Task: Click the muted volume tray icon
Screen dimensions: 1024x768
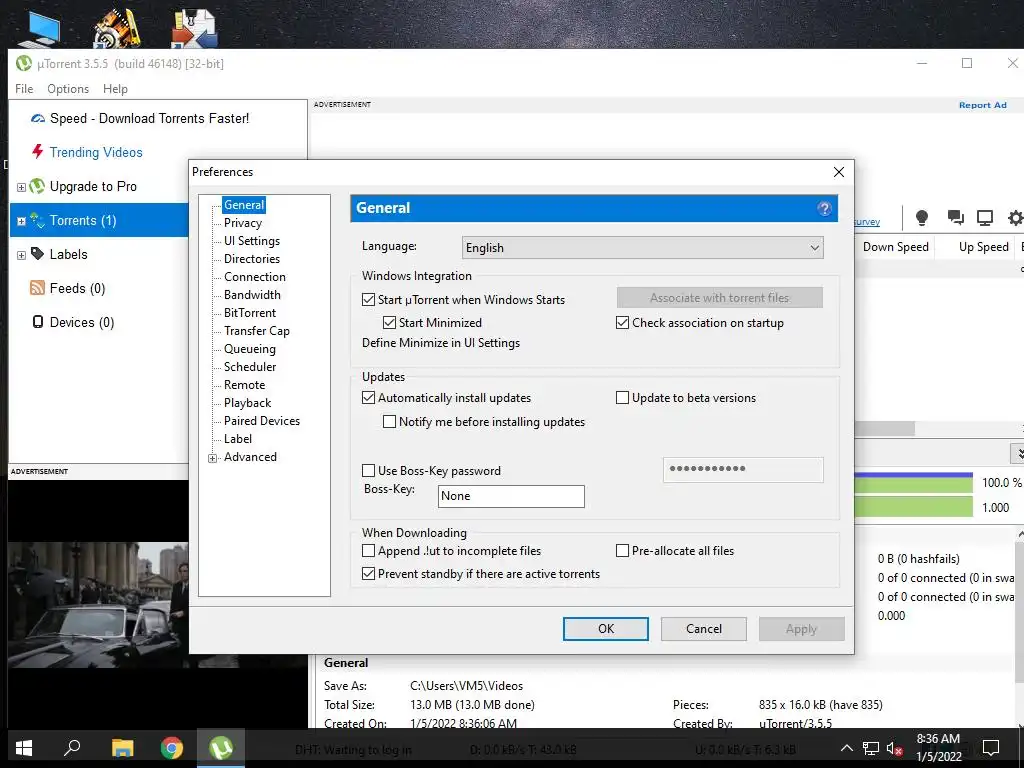Action: (x=895, y=748)
